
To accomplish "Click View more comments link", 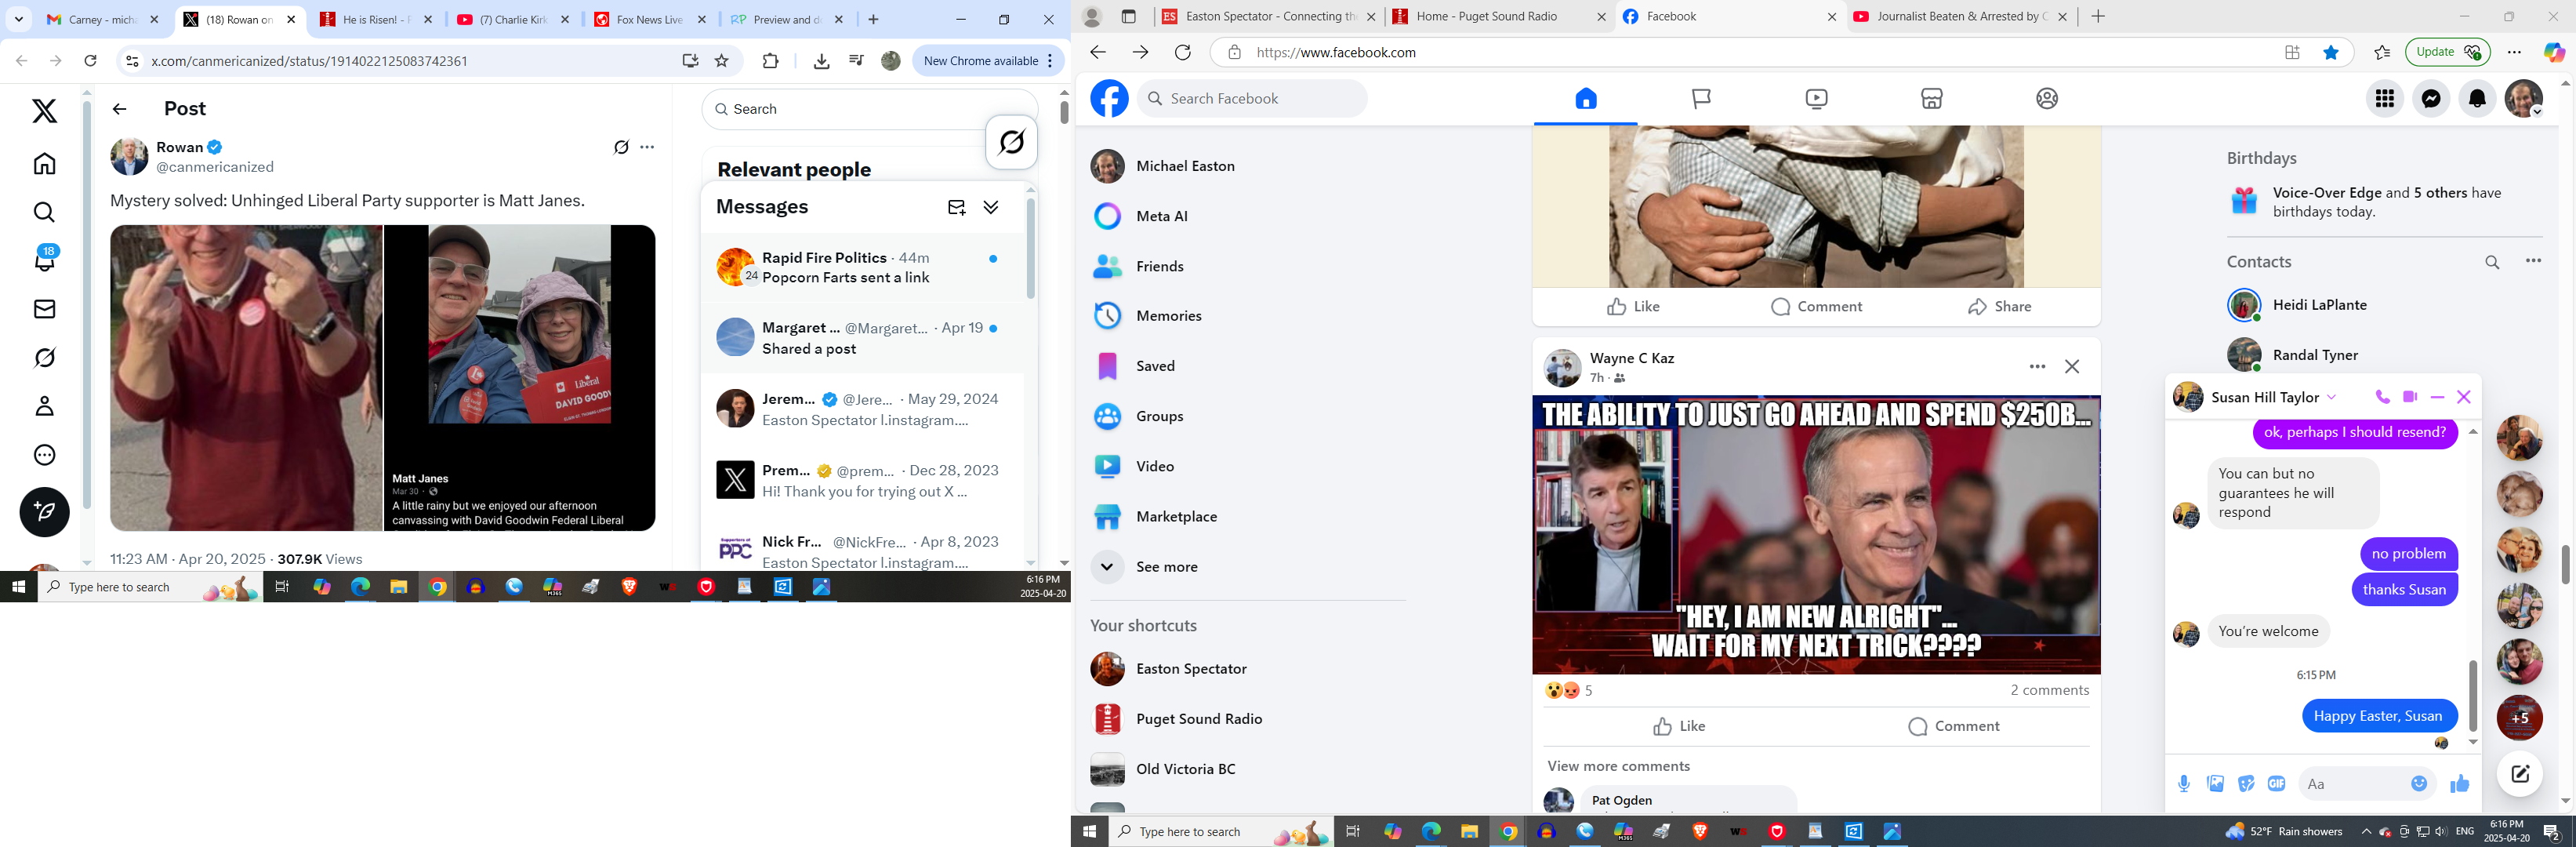I will 1618,766.
